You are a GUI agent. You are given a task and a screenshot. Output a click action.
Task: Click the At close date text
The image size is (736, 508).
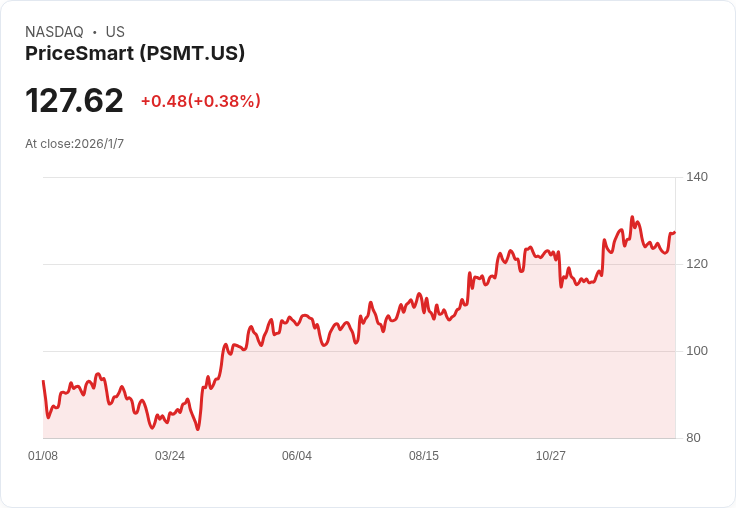(74, 144)
